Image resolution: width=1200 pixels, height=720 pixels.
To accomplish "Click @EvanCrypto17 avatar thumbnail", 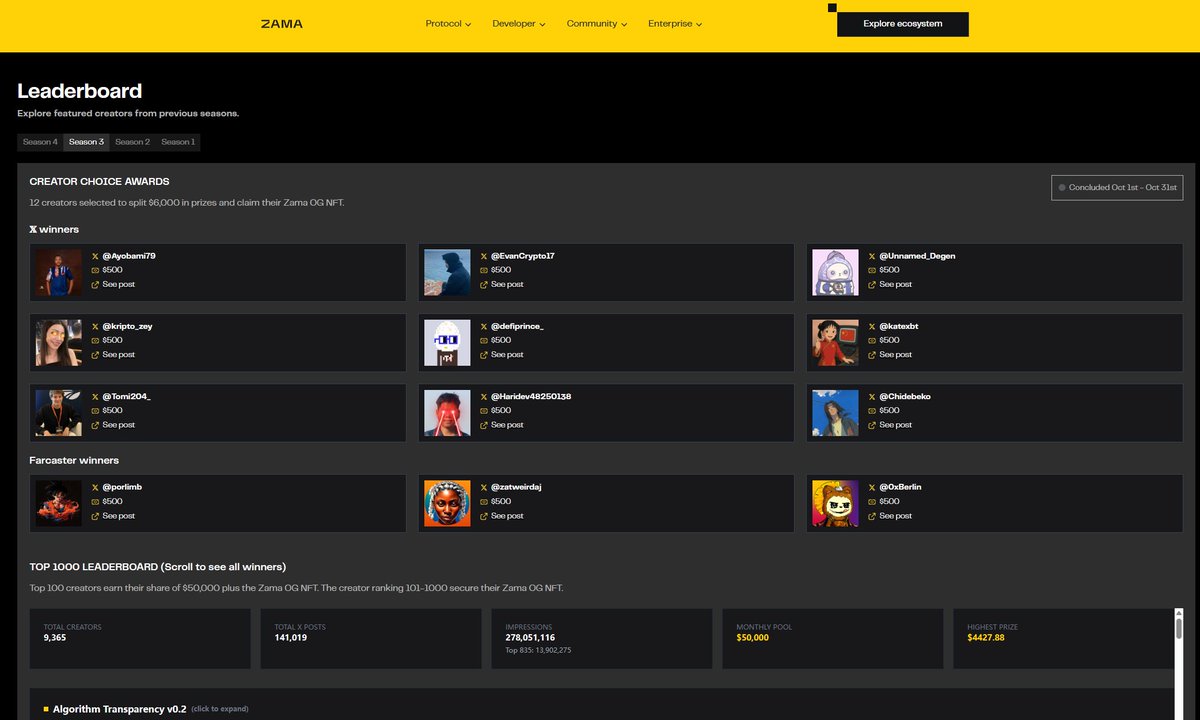I will 447,272.
